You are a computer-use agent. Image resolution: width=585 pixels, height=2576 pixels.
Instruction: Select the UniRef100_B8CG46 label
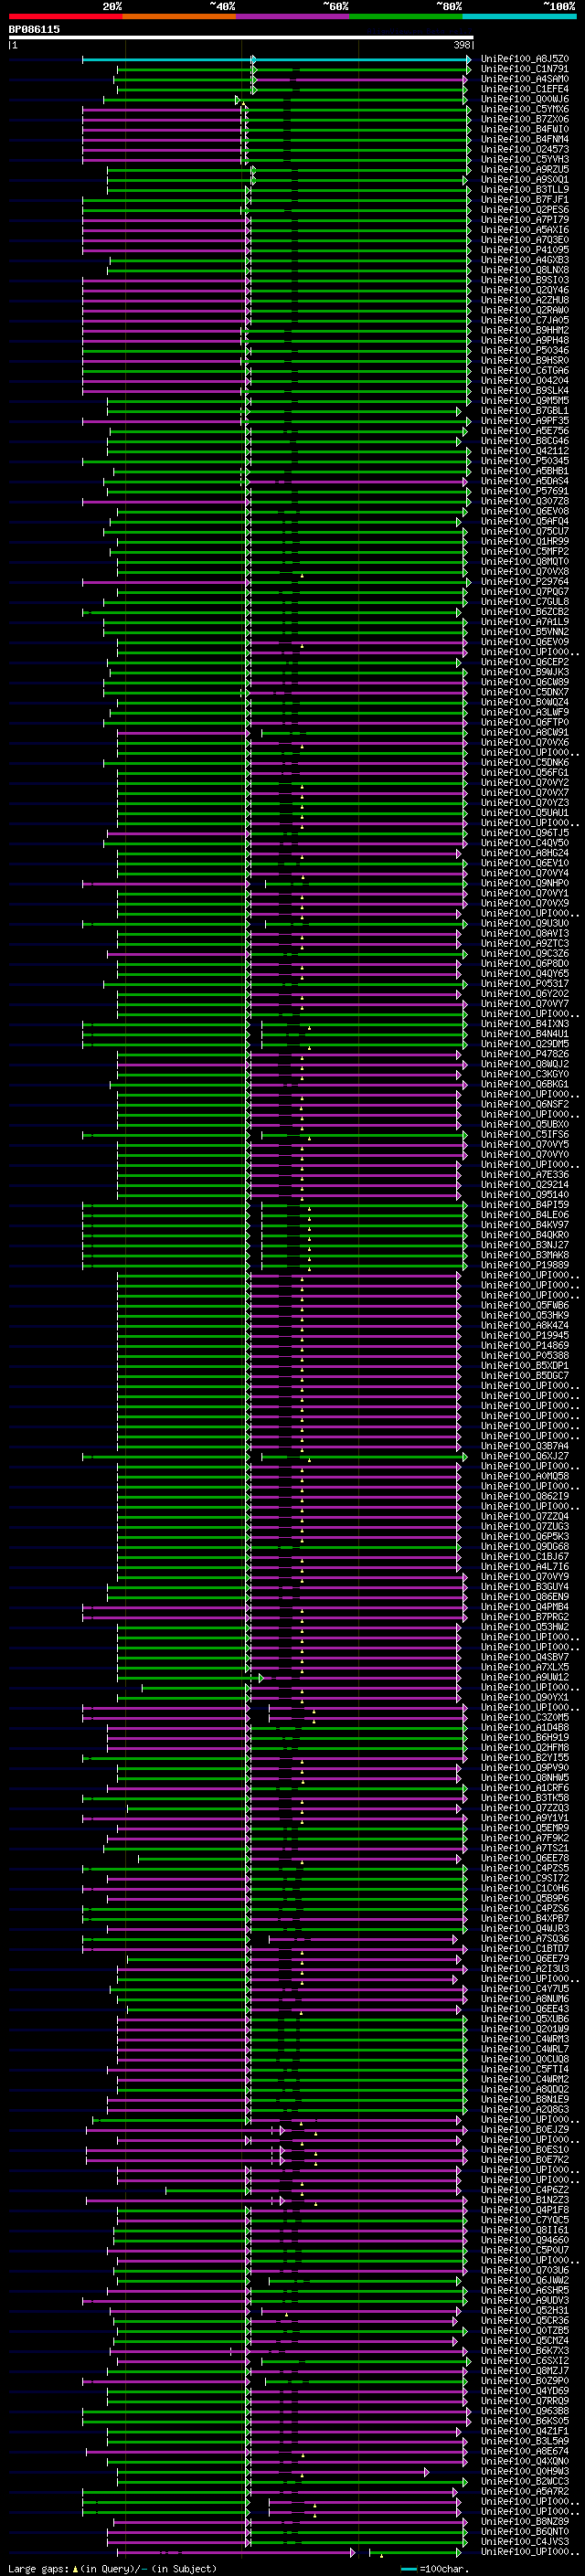click(x=525, y=440)
